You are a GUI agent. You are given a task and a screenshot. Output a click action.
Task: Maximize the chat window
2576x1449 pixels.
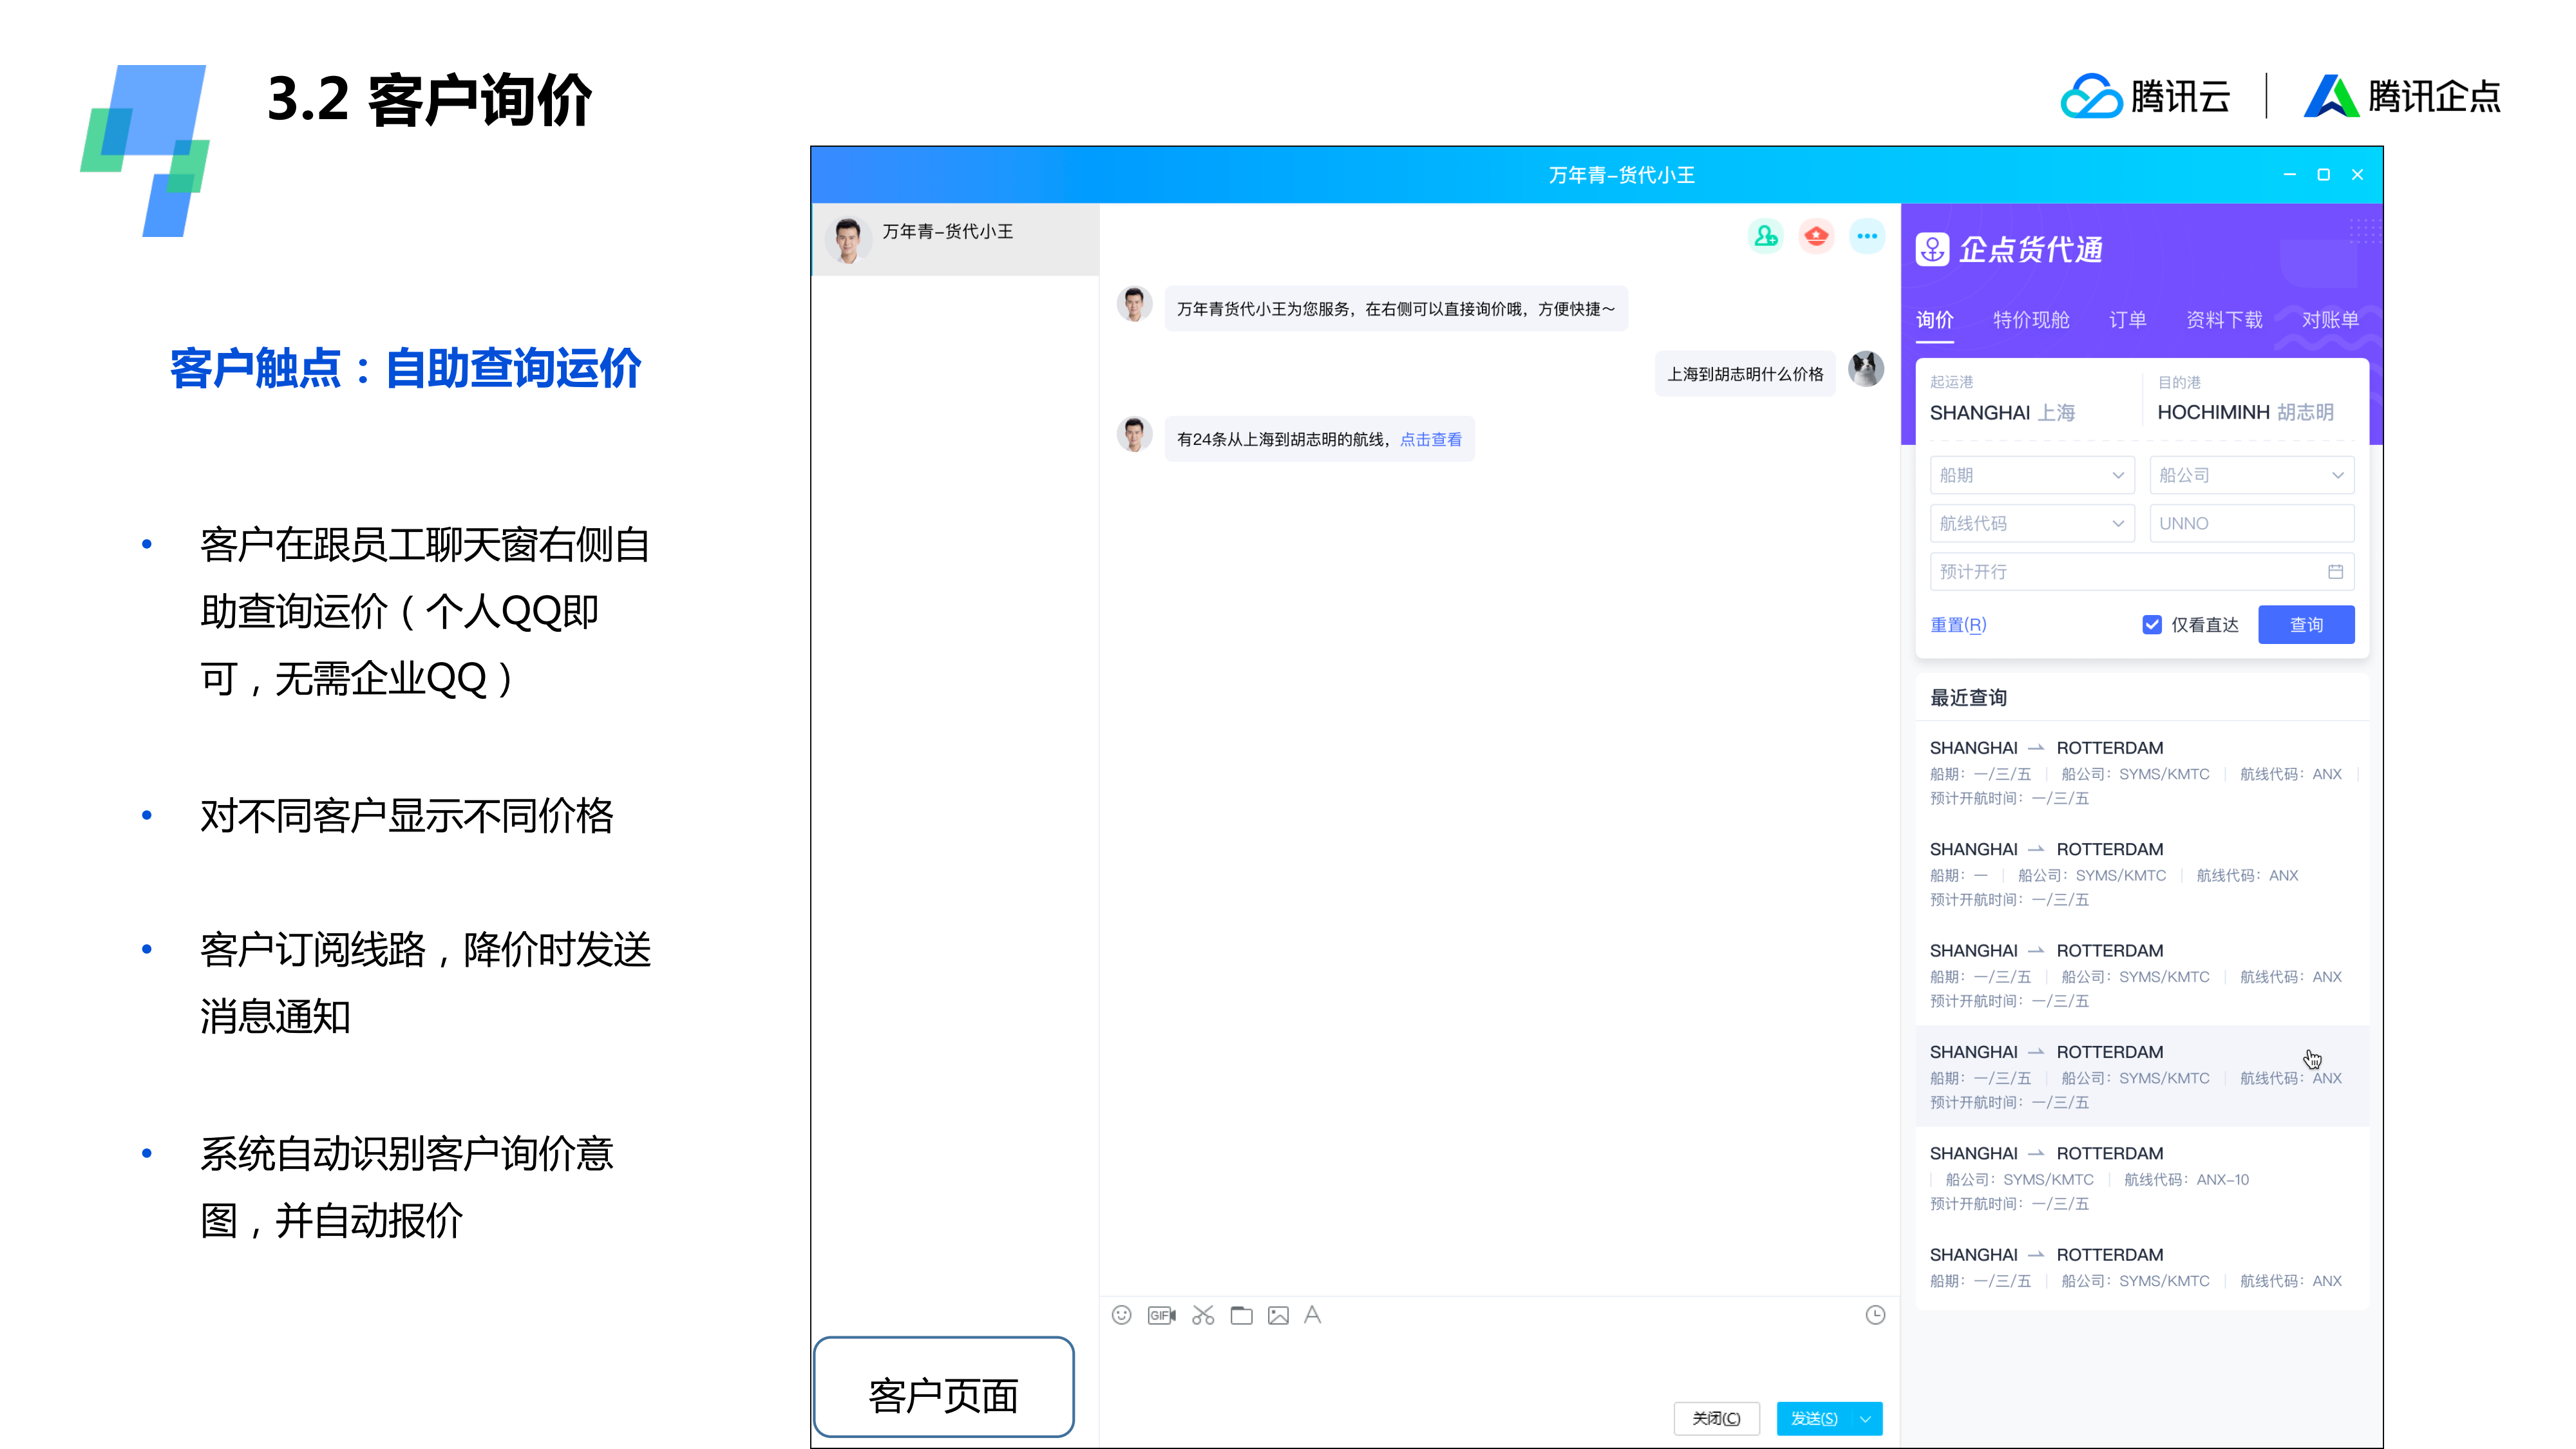coord(2323,175)
